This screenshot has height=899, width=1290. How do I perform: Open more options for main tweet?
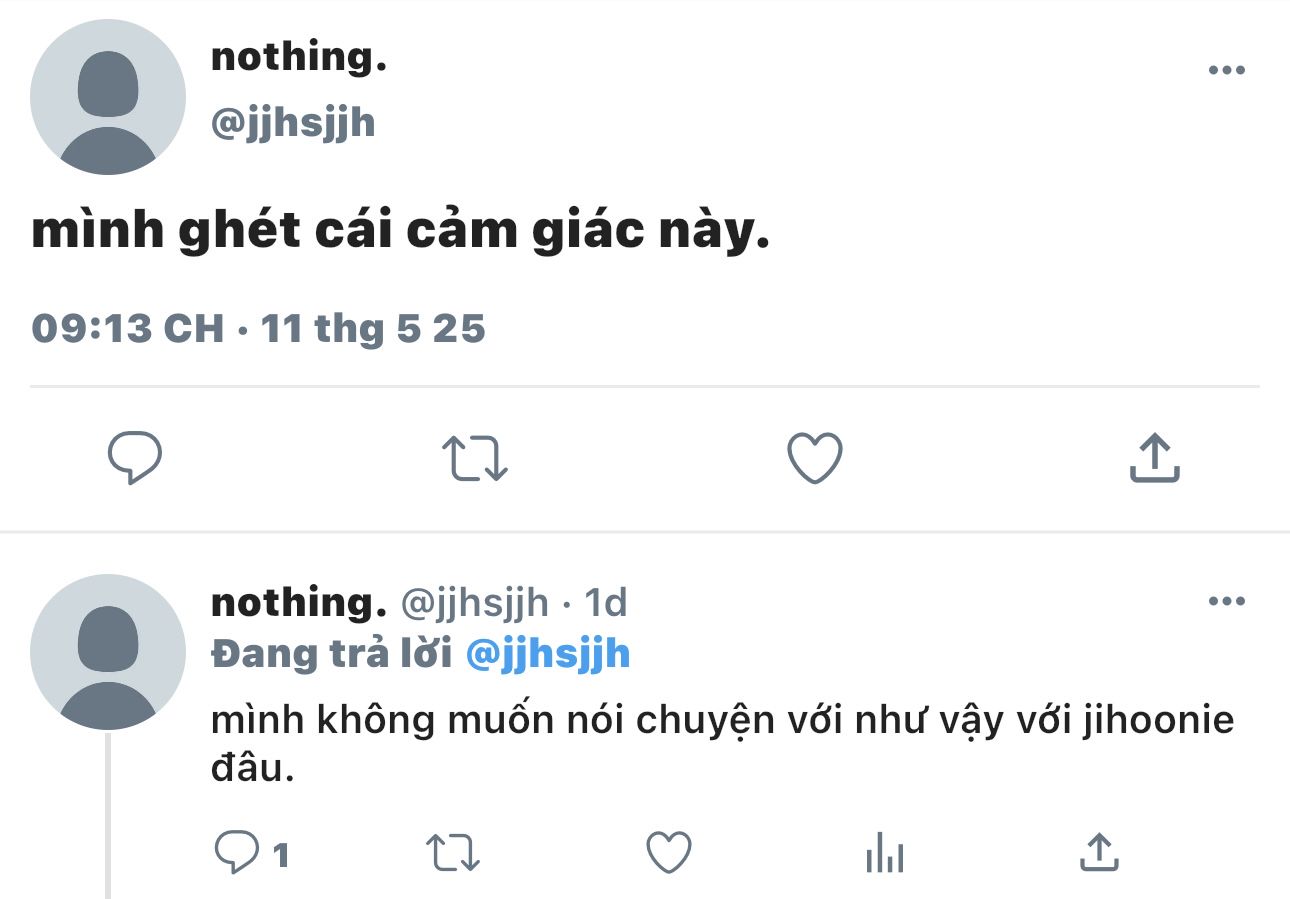[x=1227, y=71]
